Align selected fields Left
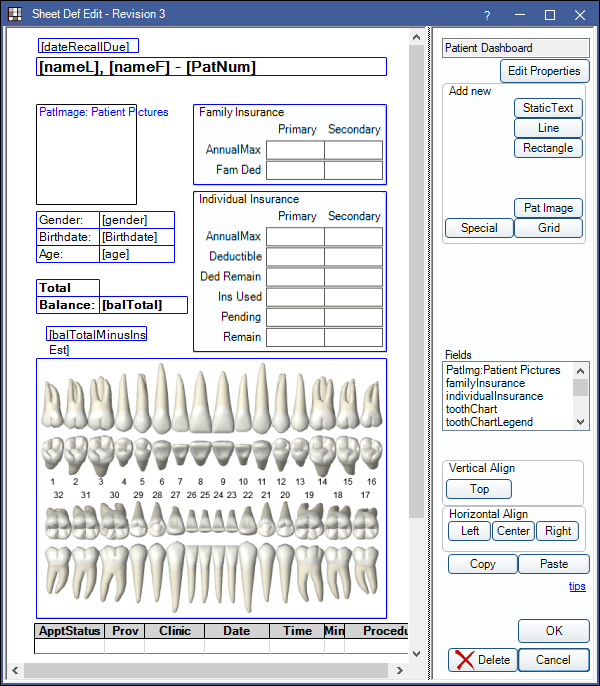 pos(469,531)
